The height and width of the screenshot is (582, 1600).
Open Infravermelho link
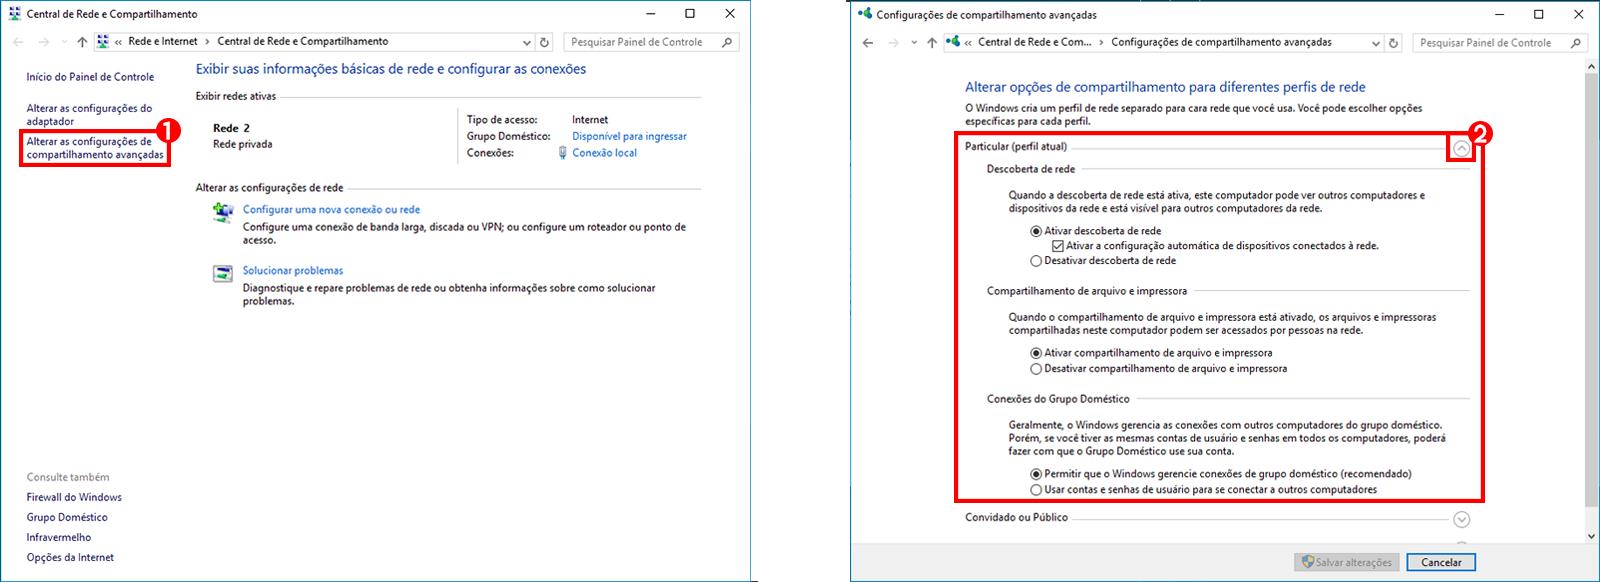(59, 537)
